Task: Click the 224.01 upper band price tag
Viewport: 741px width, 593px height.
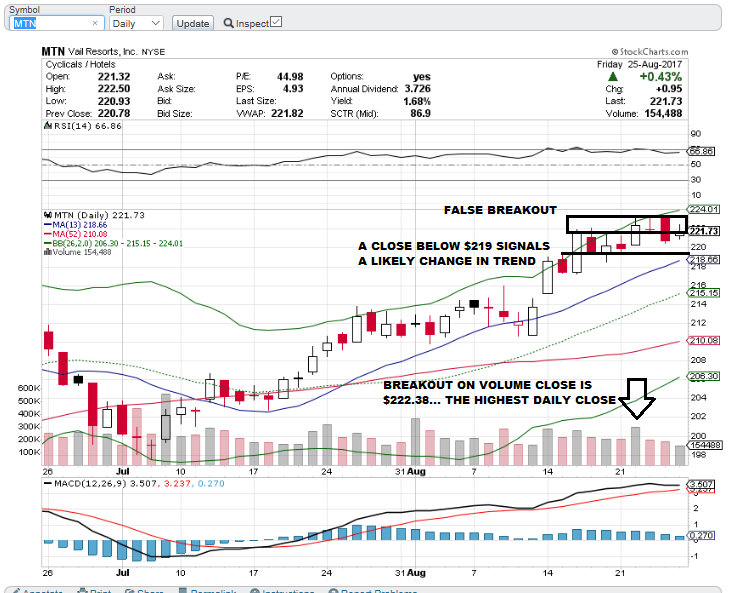Action: coord(703,209)
